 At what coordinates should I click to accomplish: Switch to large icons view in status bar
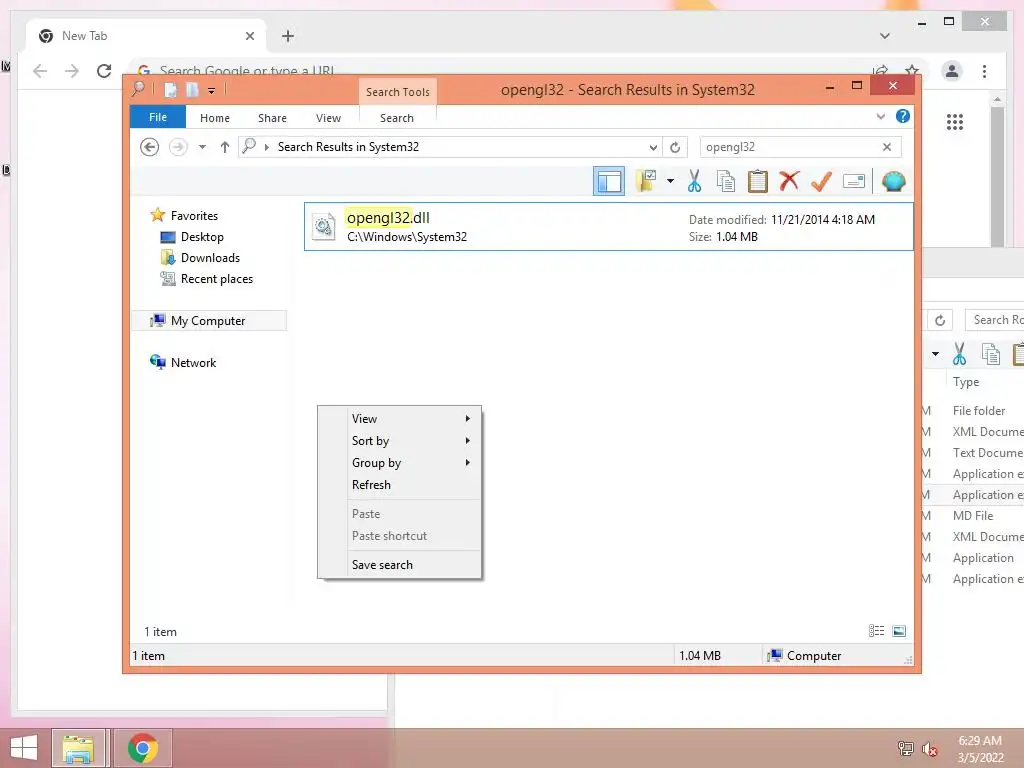pyautogui.click(x=899, y=631)
